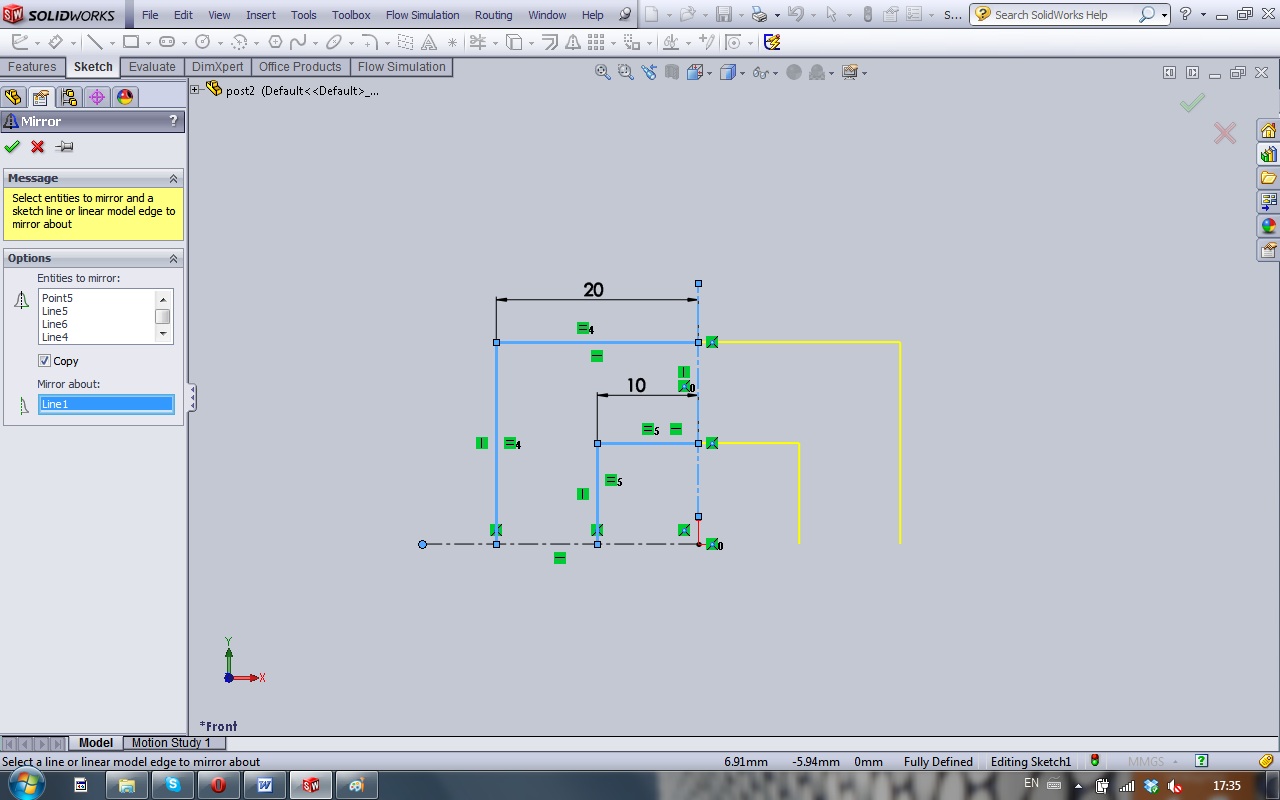Pin the Mirror property panel

point(65,147)
